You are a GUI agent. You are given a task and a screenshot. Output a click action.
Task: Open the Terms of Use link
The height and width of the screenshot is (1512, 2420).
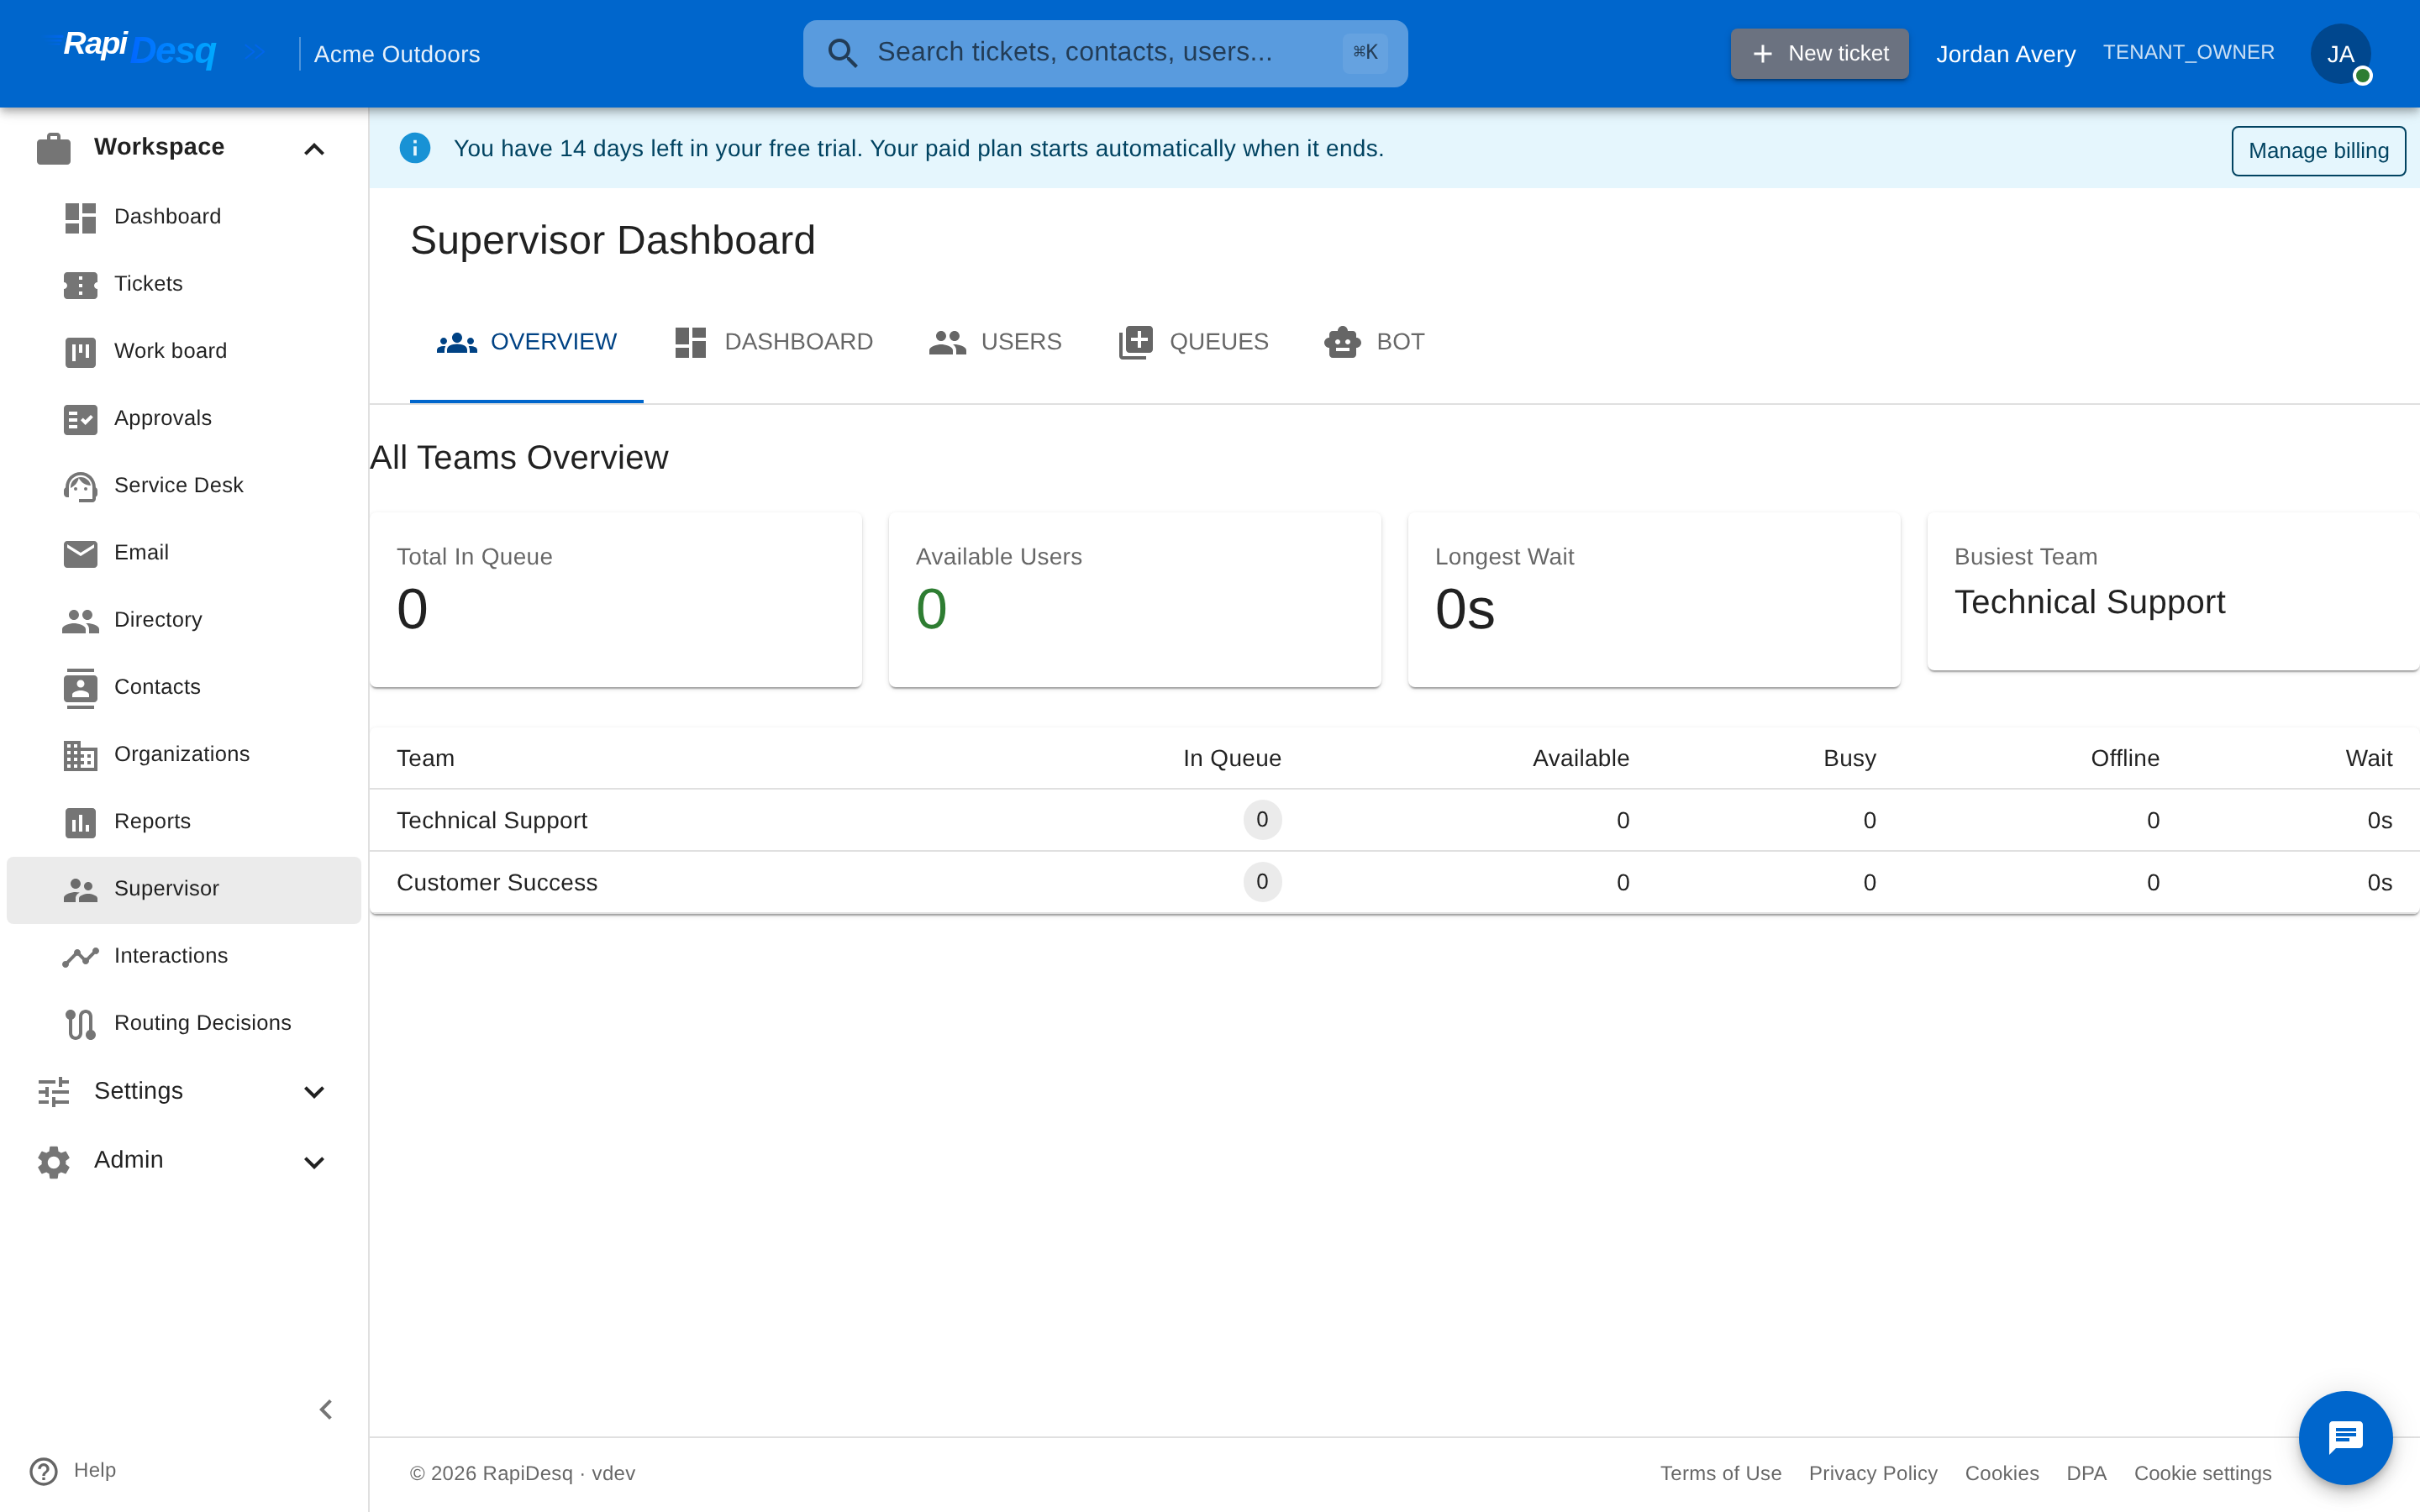tap(1721, 1473)
